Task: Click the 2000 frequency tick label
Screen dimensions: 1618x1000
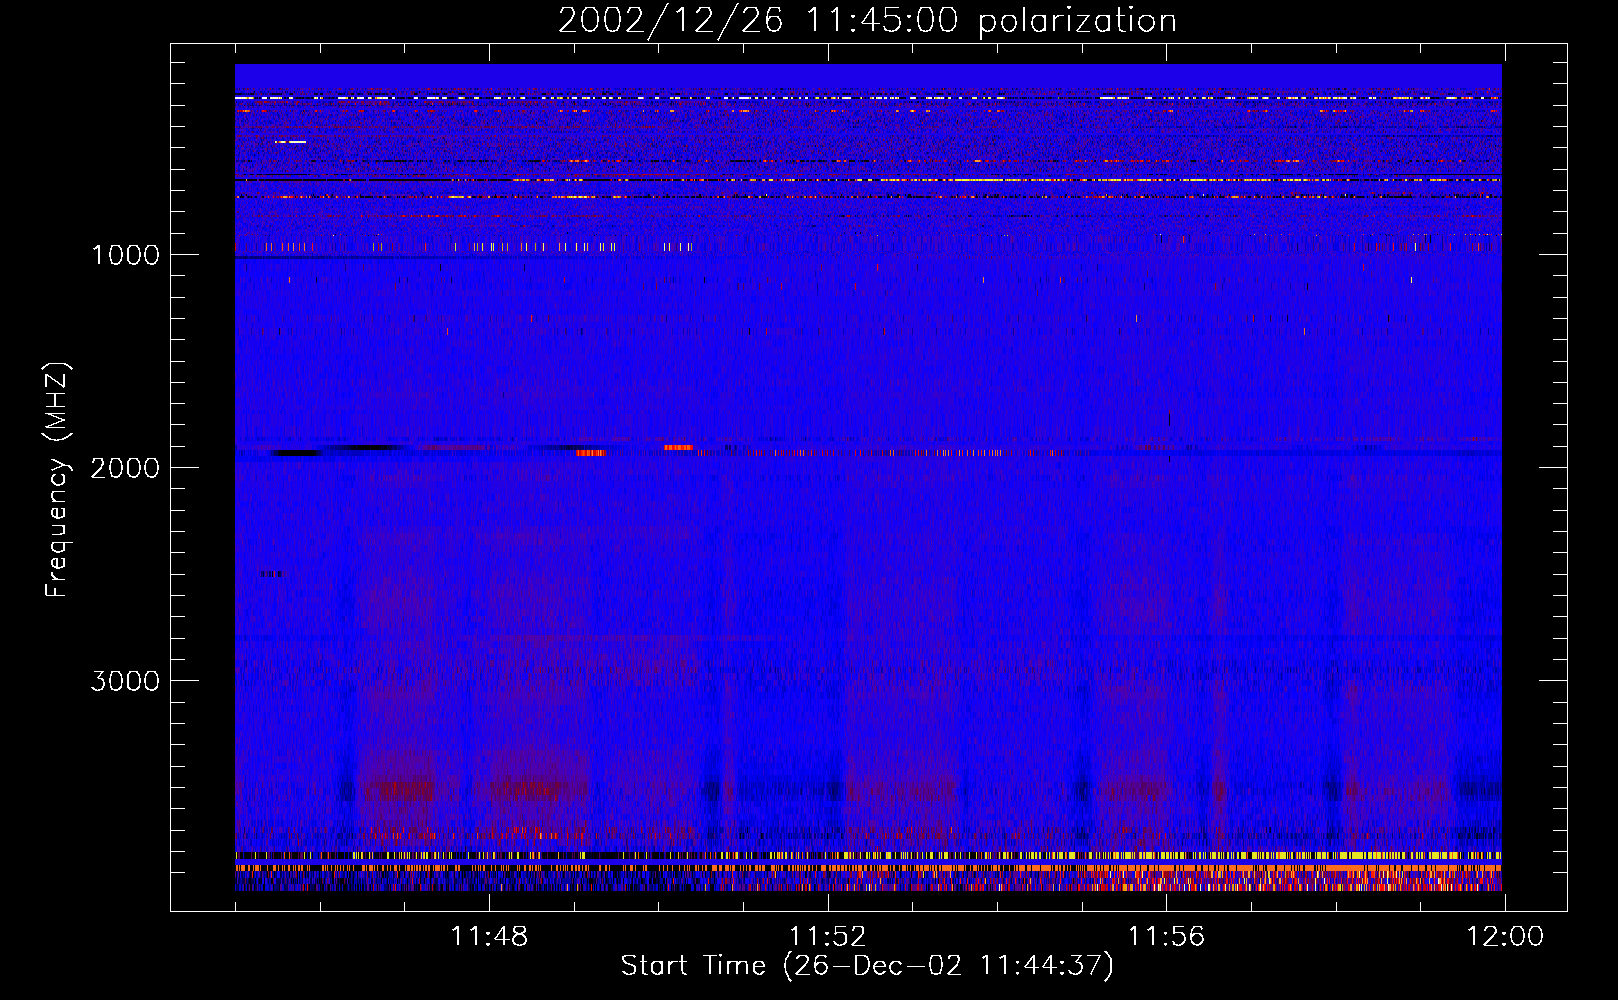Action: (x=125, y=468)
